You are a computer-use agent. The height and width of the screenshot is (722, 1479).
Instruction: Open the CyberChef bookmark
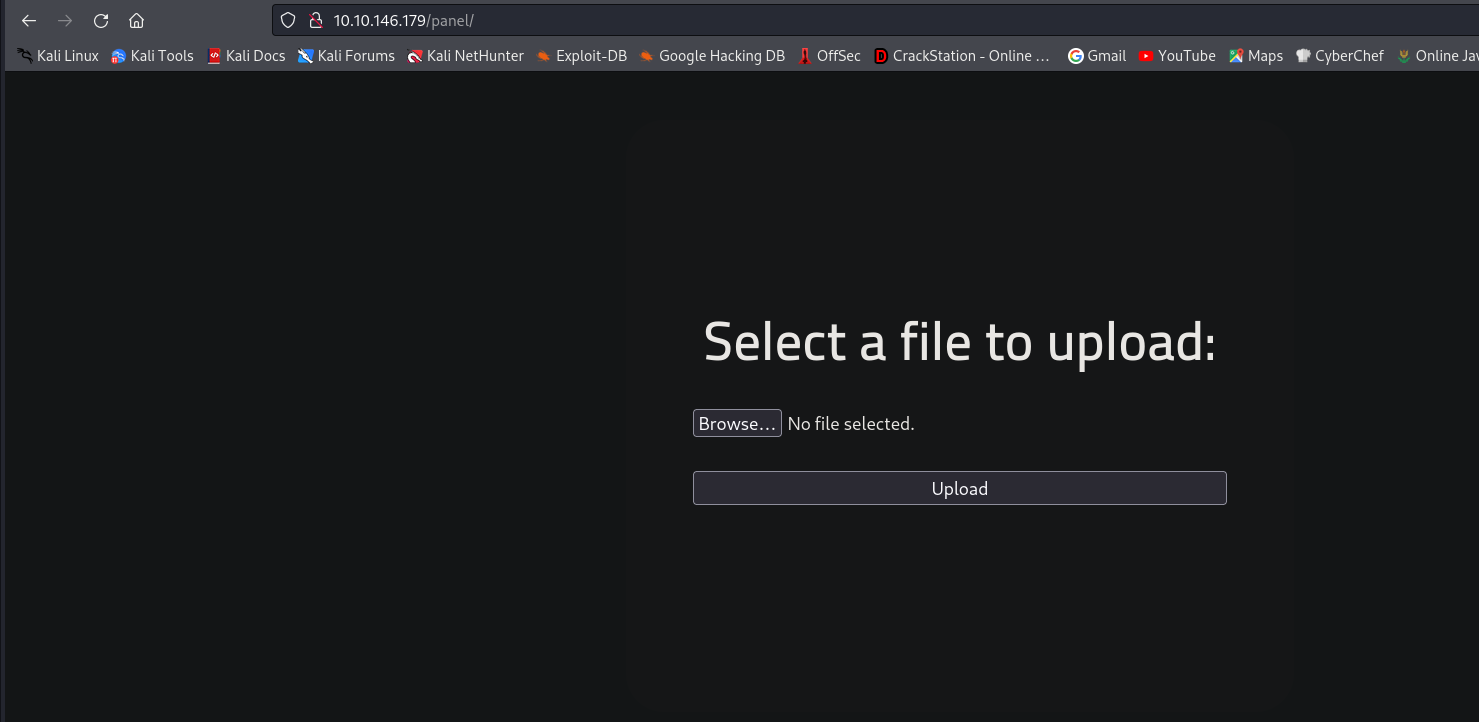pos(1339,56)
